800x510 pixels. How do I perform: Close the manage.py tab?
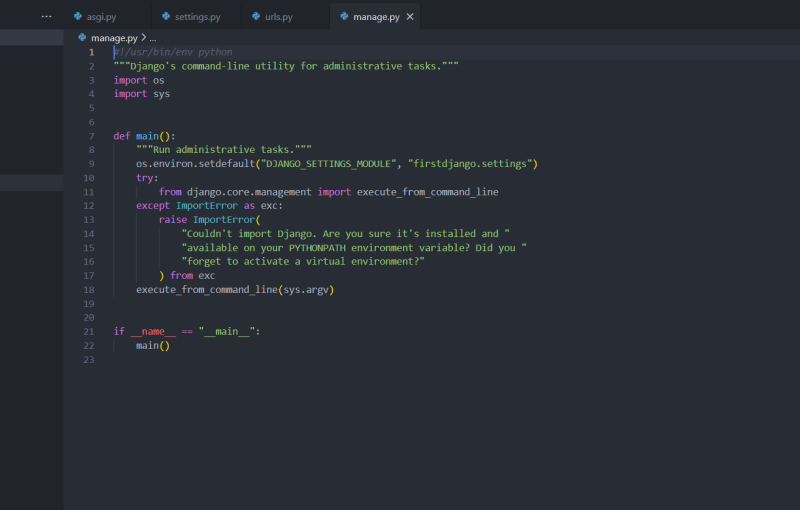pyautogui.click(x=410, y=17)
